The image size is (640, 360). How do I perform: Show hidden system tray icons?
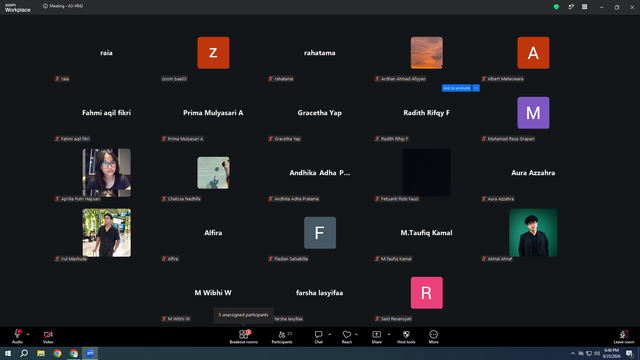(x=573, y=353)
